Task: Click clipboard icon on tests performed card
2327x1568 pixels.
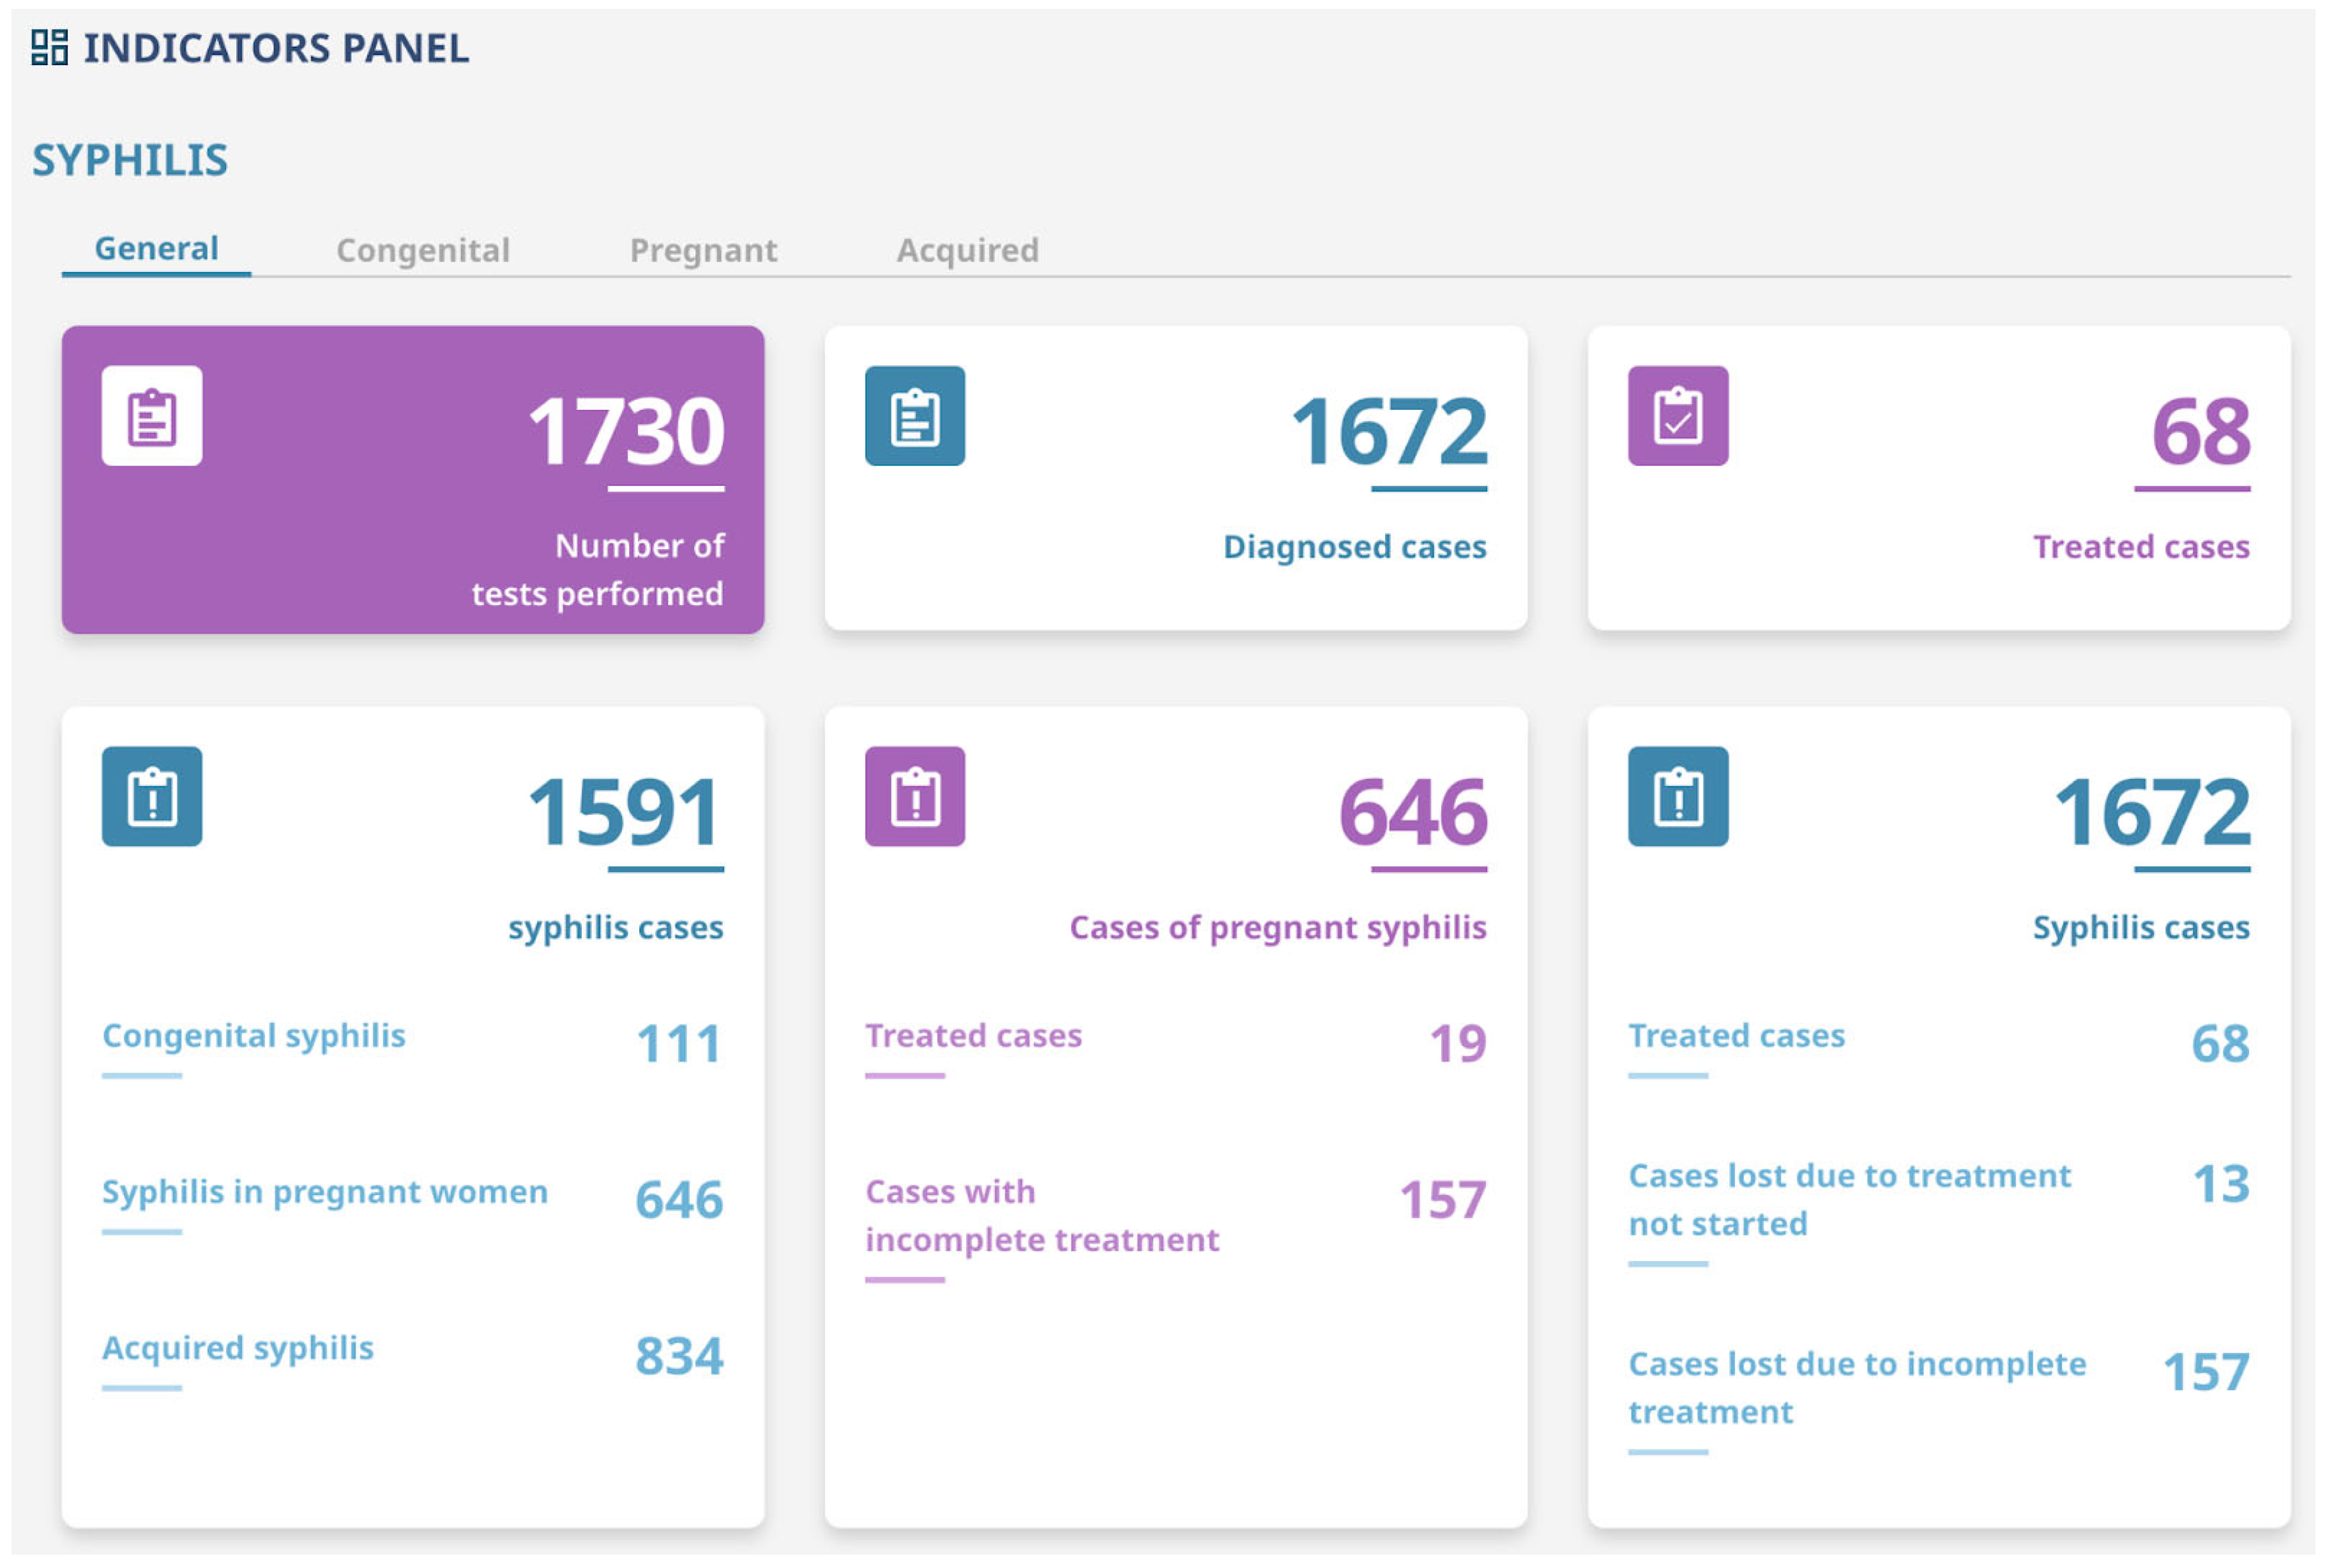Action: 152,416
